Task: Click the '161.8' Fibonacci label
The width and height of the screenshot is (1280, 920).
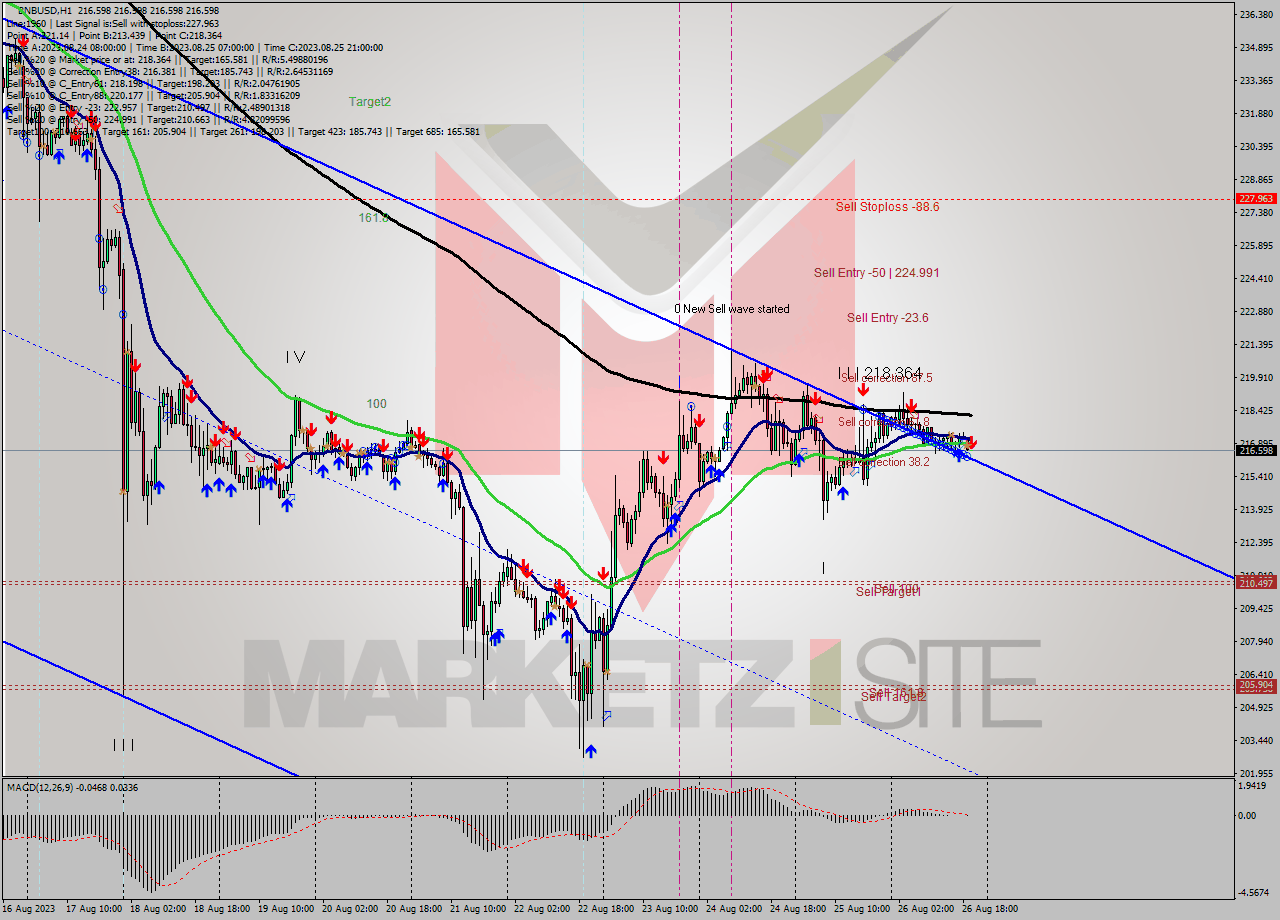Action: (374, 217)
